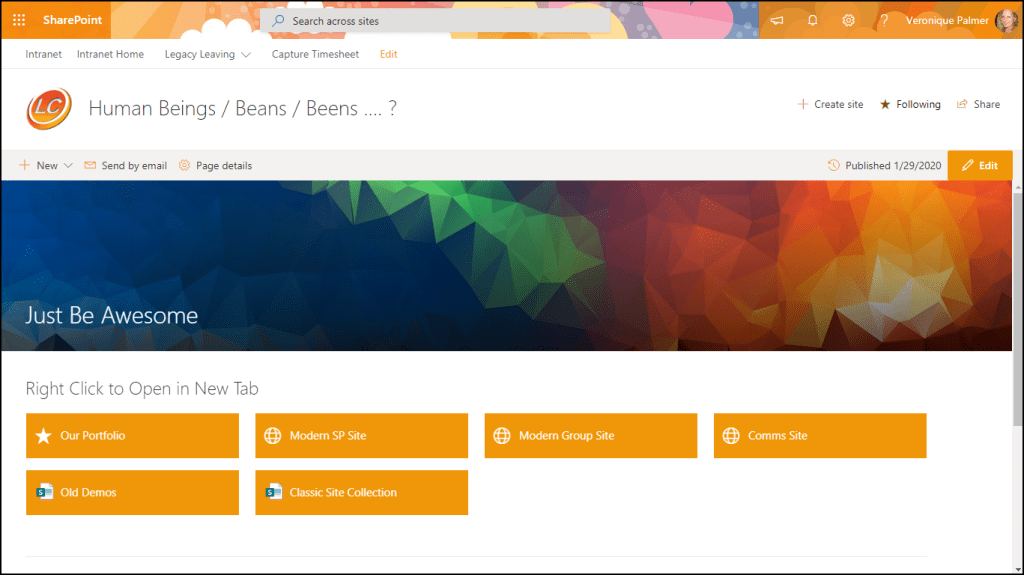Click the help question mark icon
The width and height of the screenshot is (1024, 575).
tap(883, 20)
